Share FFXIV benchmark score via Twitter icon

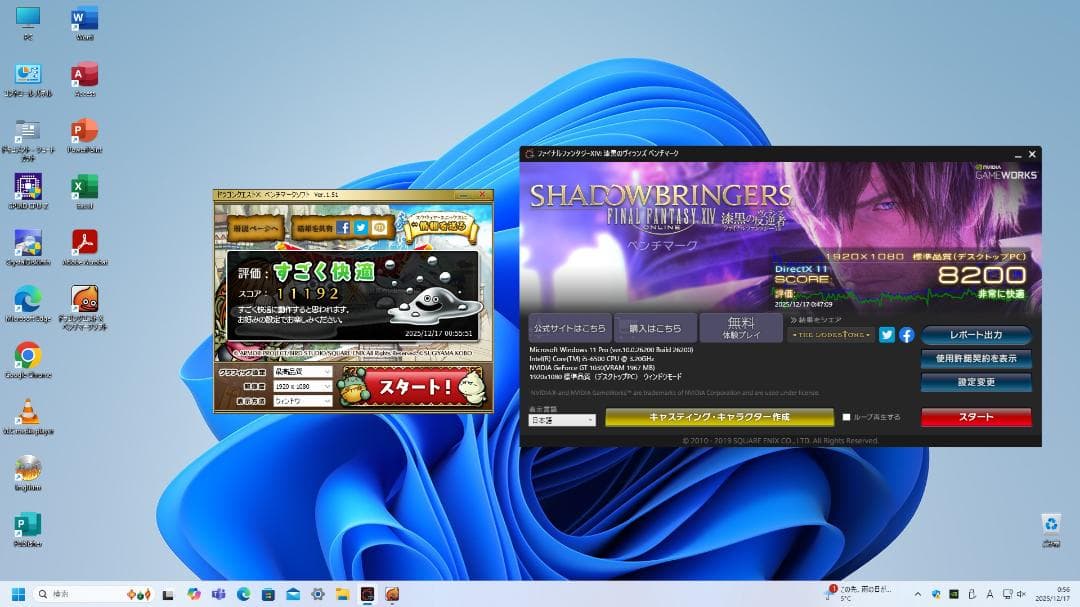887,334
